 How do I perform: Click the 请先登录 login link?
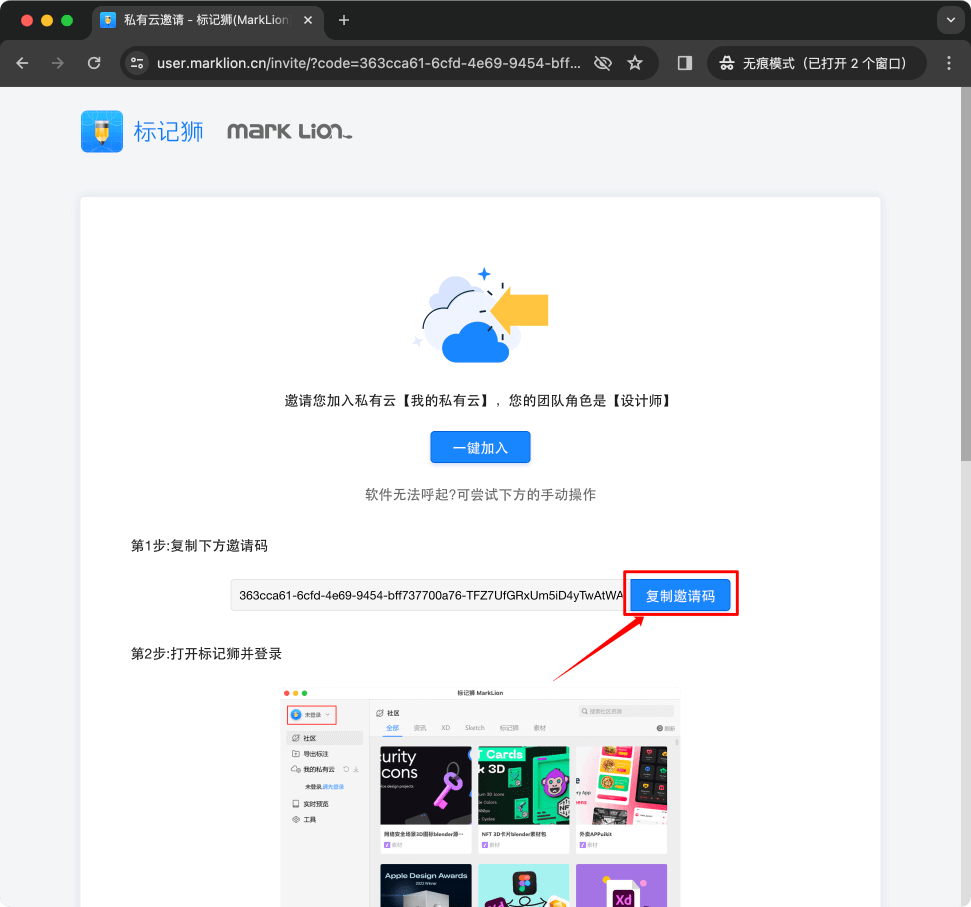334,786
